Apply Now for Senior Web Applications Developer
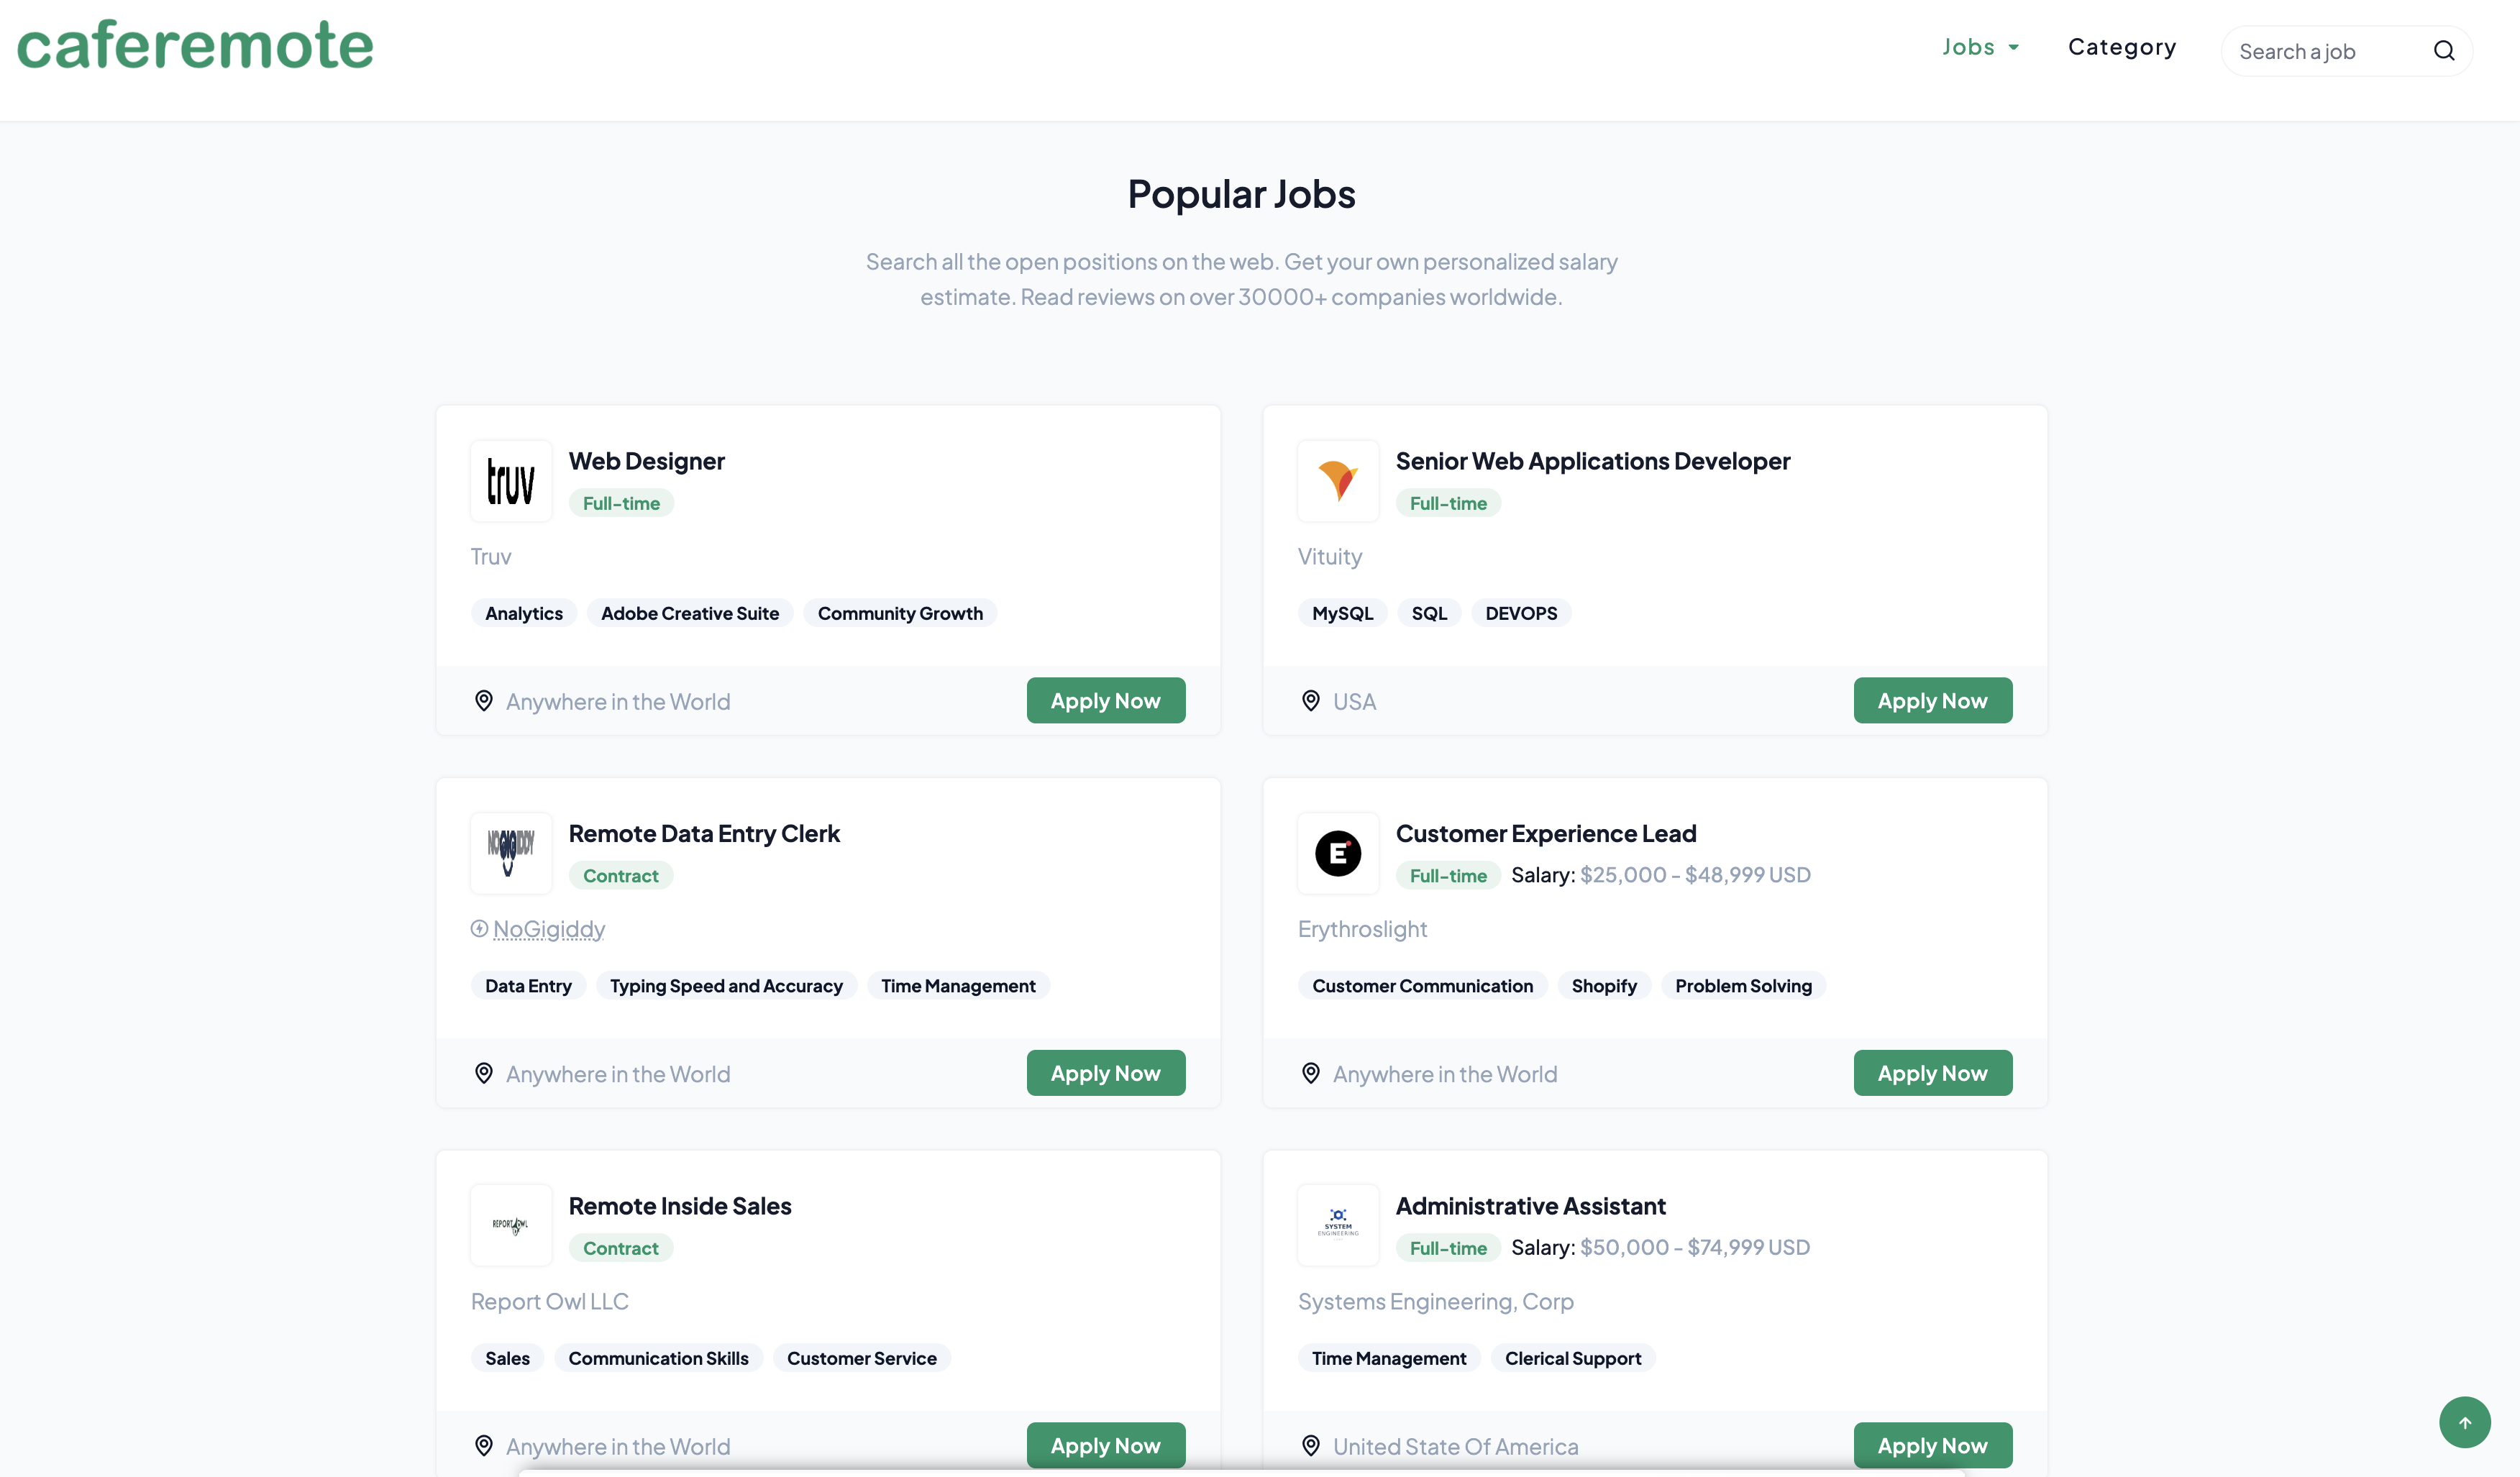This screenshot has width=2520, height=1477. [1932, 700]
